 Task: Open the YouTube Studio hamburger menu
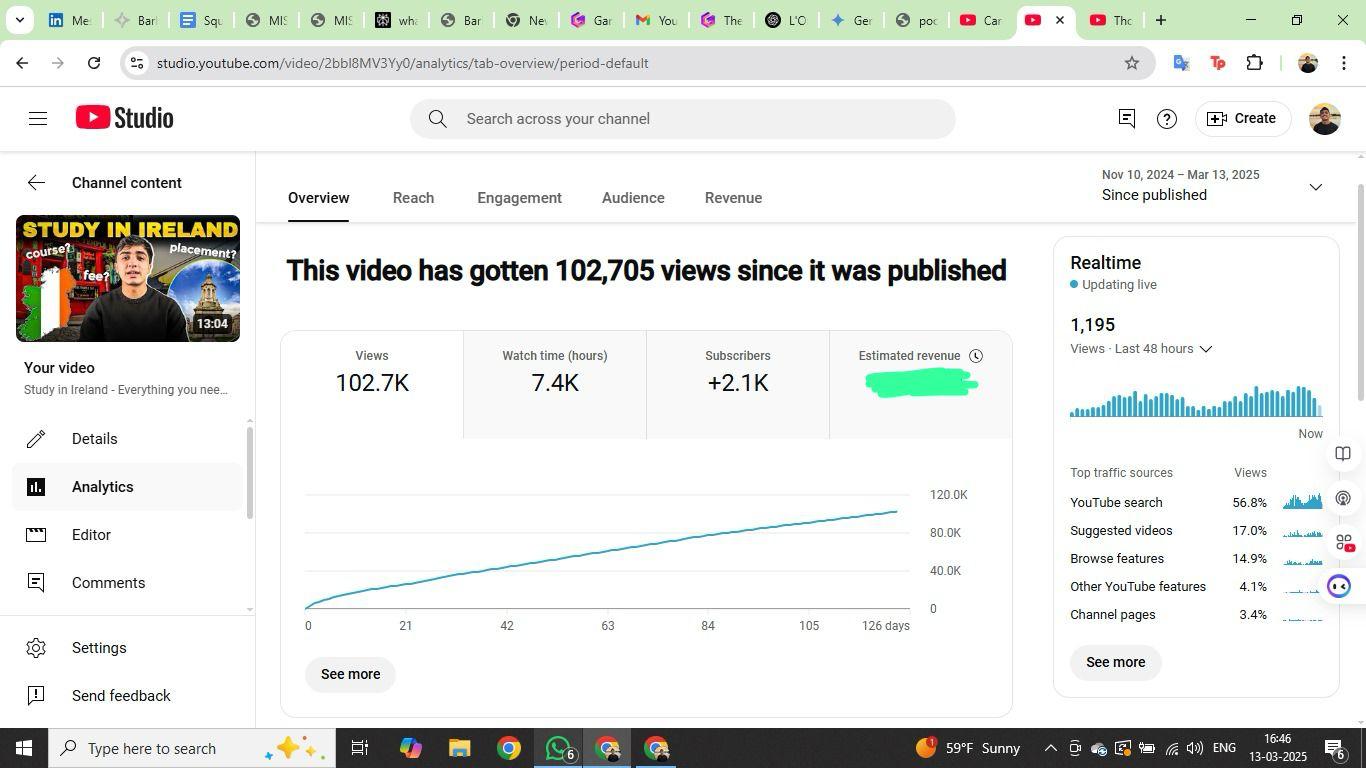pyautogui.click(x=38, y=119)
